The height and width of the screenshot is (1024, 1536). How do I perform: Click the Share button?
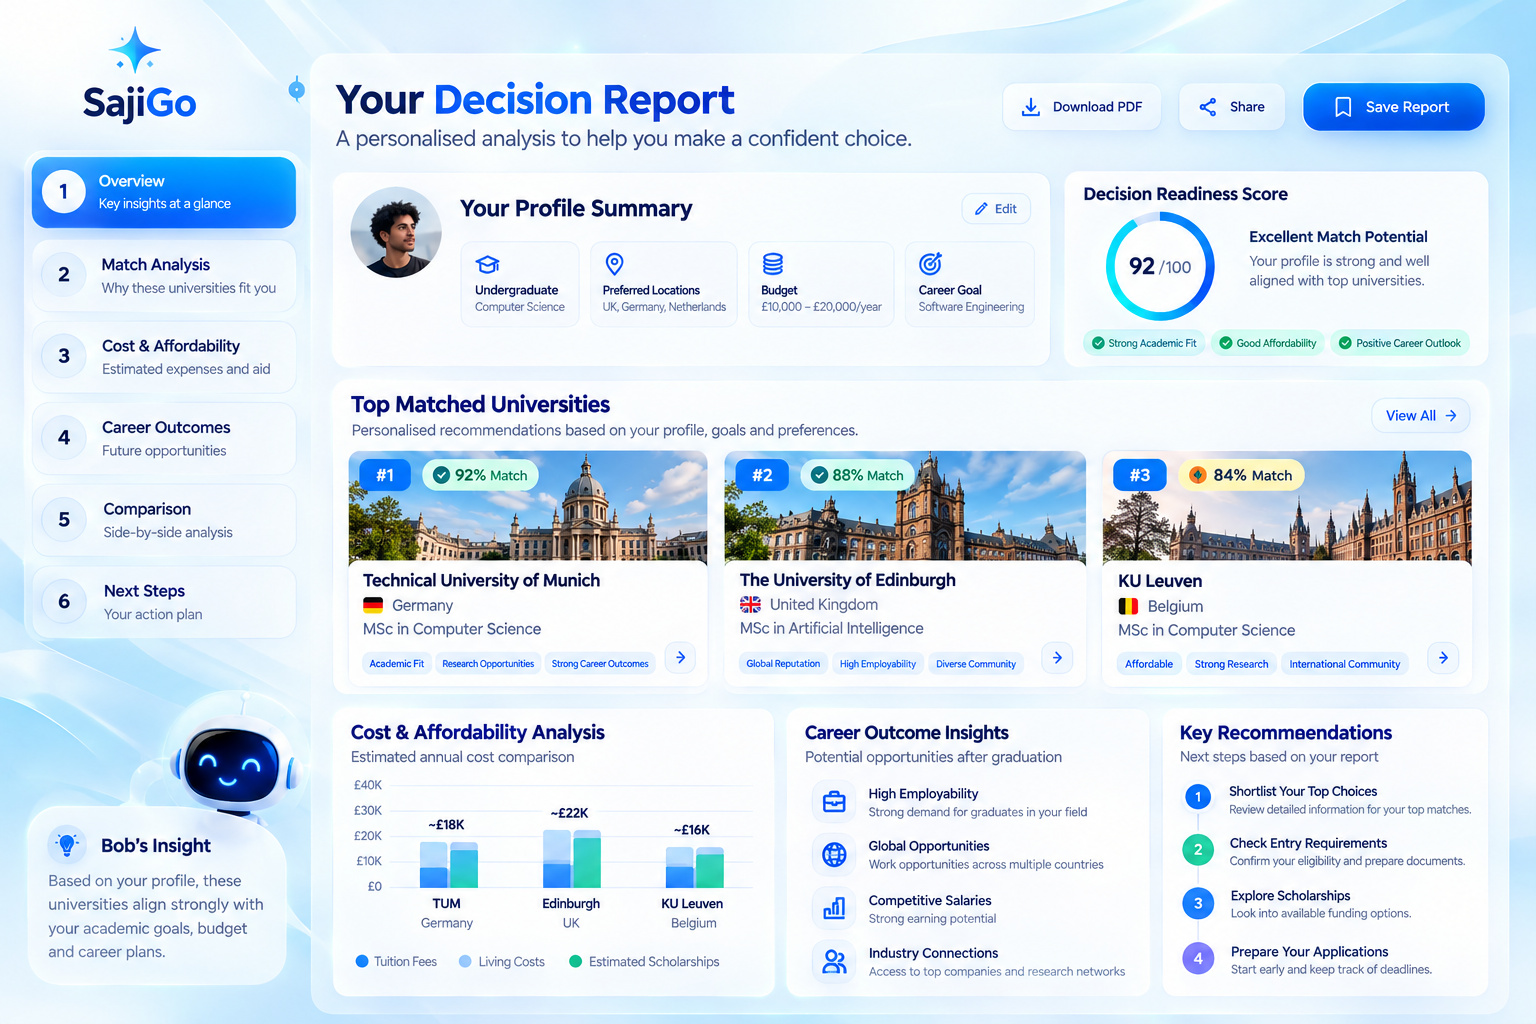click(x=1232, y=107)
